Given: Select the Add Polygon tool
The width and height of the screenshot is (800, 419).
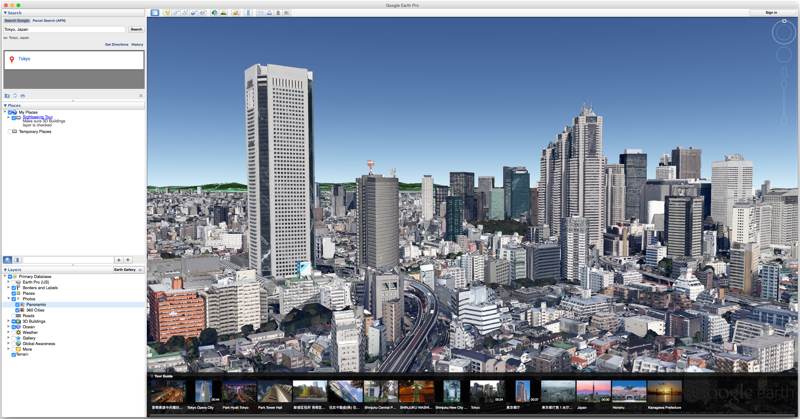Looking at the screenshot, I should 176,13.
